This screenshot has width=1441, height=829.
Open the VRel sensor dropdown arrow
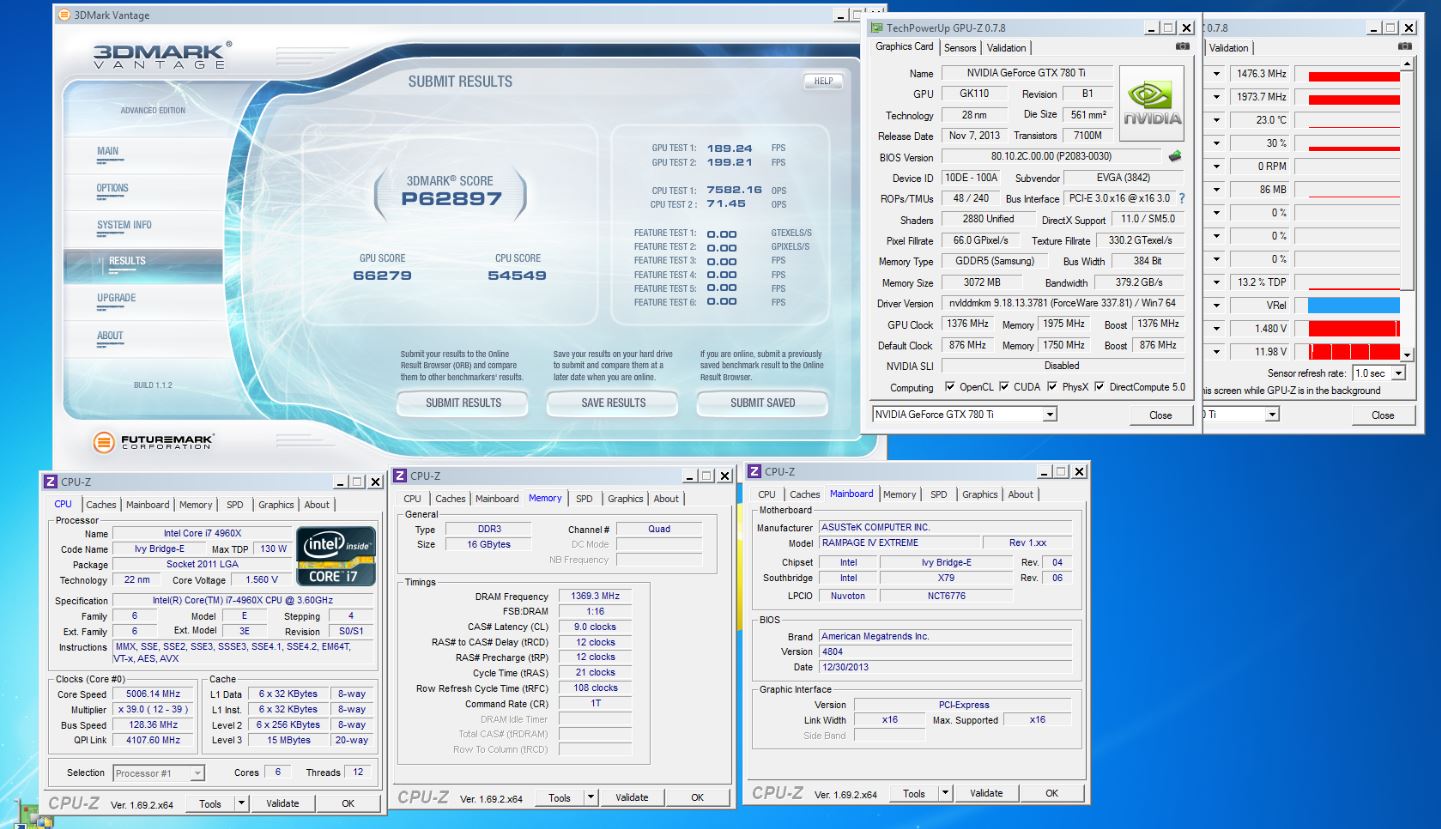coord(1218,305)
